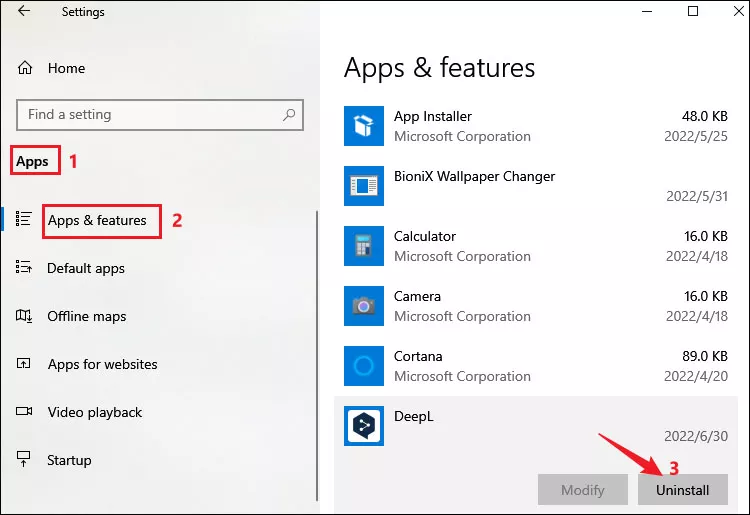Select the Cortana circle icon
The image size is (750, 515).
point(364,366)
